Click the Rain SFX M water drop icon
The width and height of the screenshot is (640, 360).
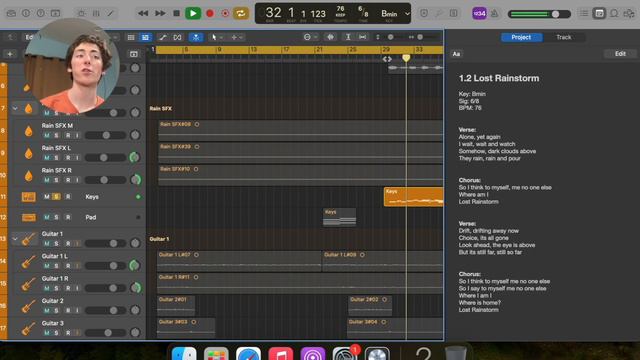click(29, 131)
